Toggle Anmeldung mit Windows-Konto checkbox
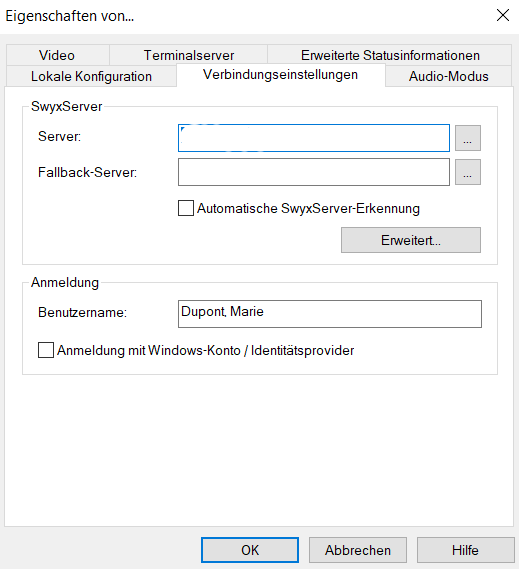Viewport: 519px width, 569px height. click(x=46, y=350)
